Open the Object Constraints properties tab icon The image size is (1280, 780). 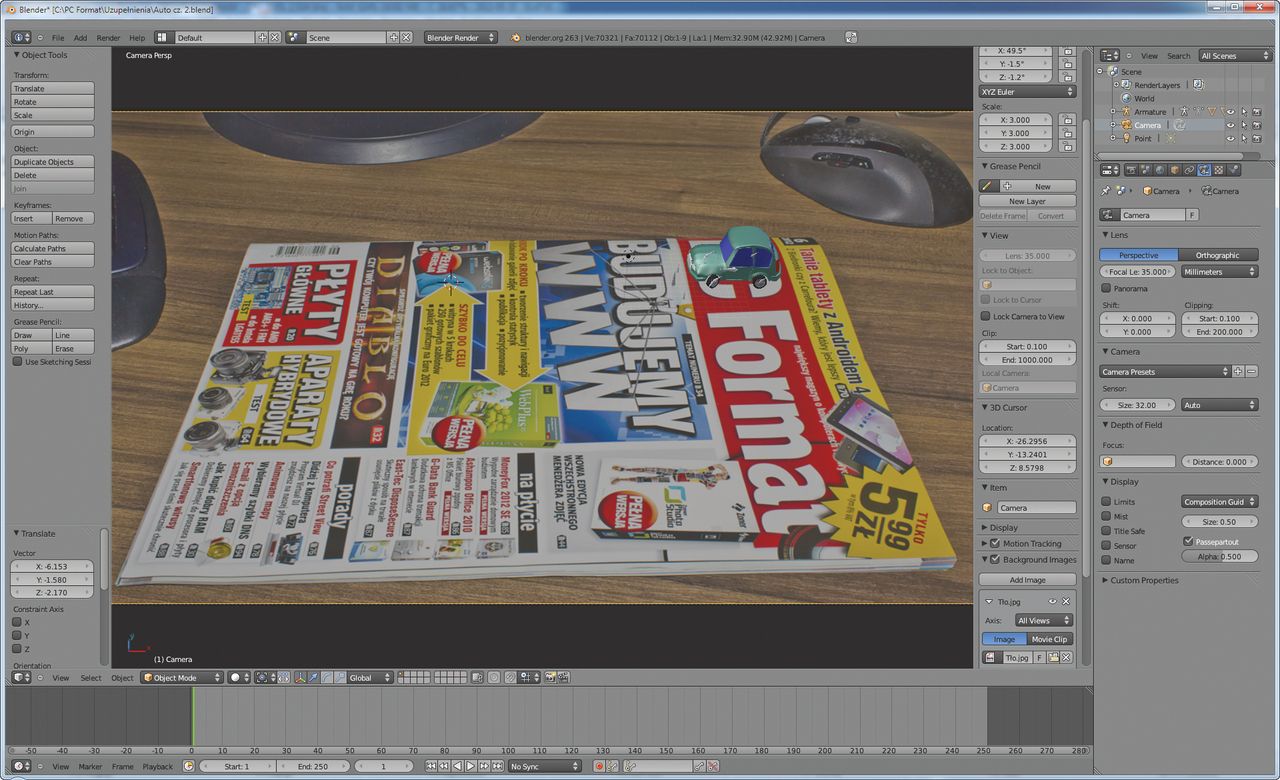click(x=1189, y=170)
